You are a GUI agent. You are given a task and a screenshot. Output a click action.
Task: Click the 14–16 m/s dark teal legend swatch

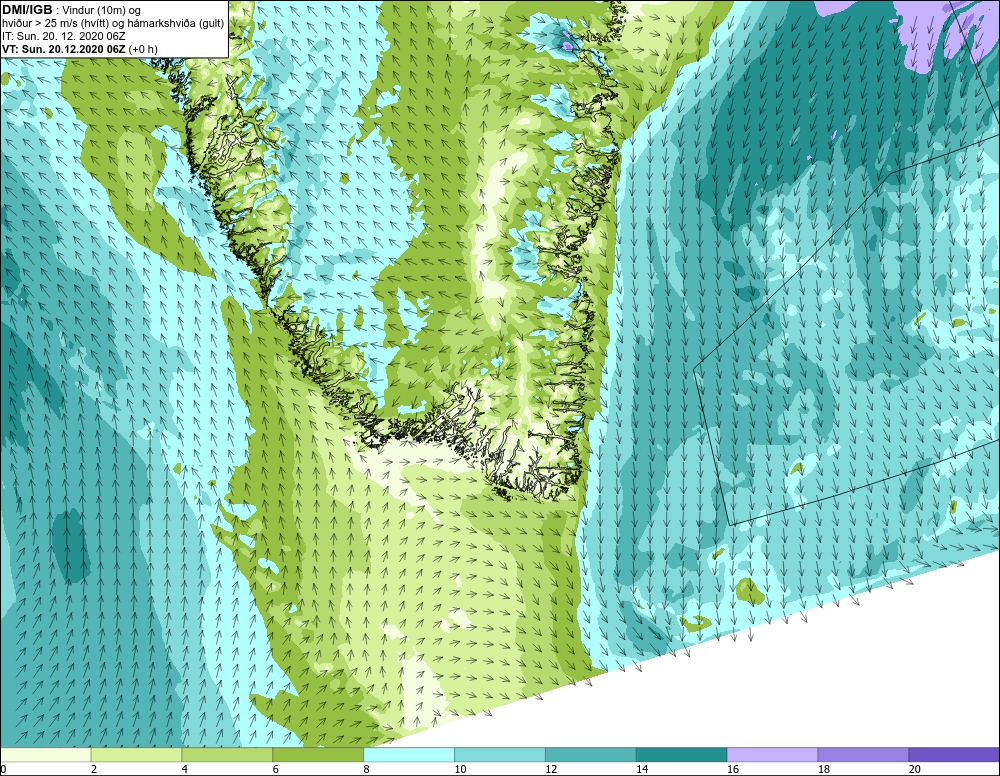click(682, 755)
